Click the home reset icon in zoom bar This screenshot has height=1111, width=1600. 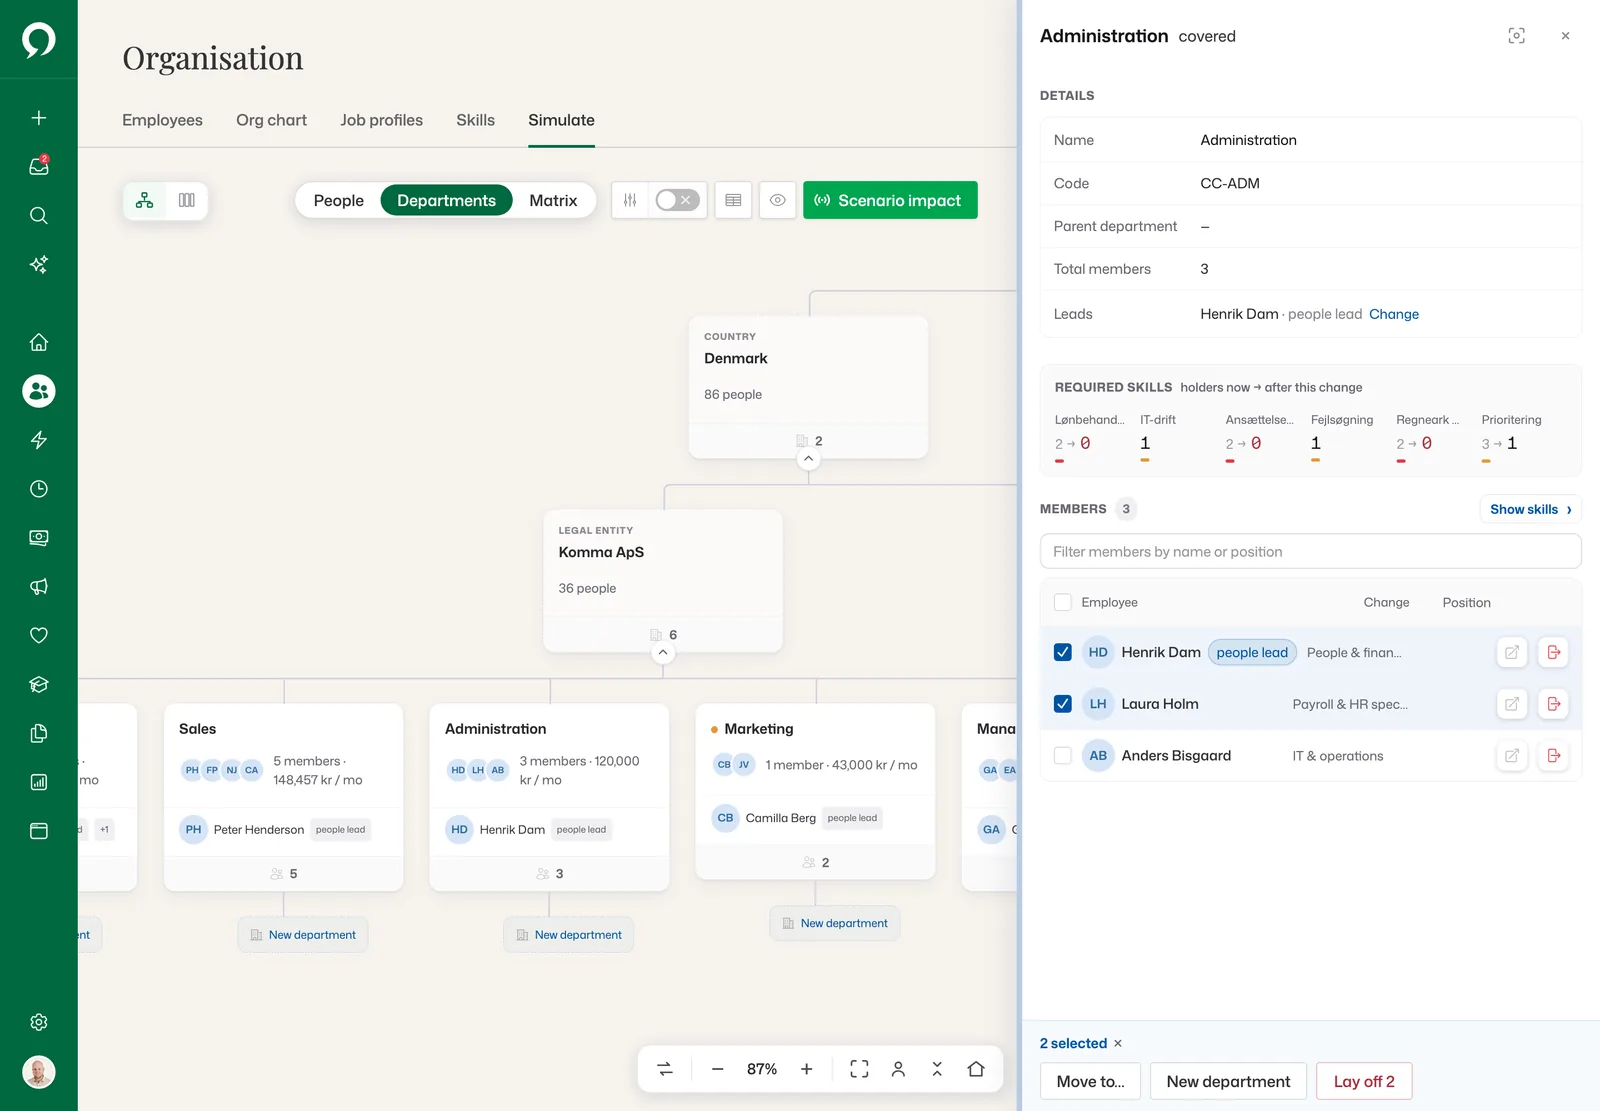click(x=976, y=1069)
